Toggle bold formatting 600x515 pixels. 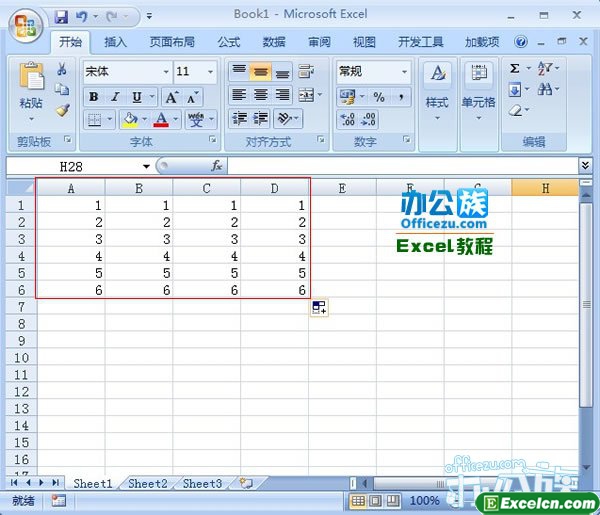[93, 97]
